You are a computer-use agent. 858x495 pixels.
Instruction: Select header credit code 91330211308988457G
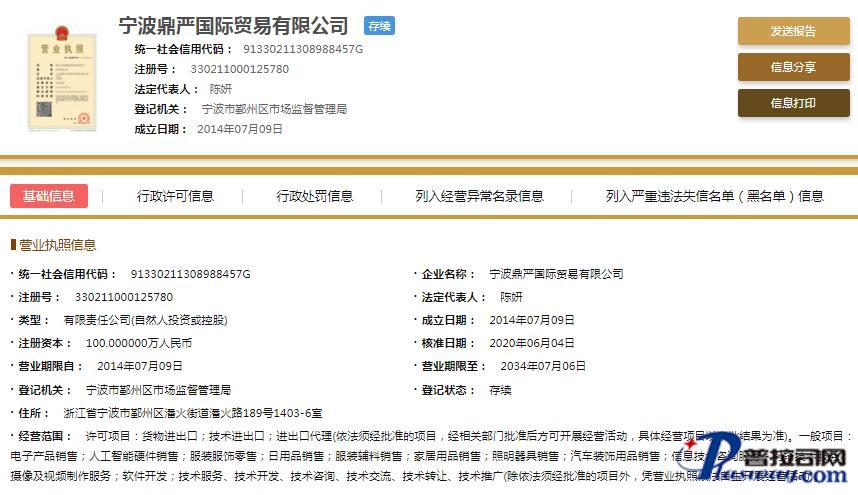coord(303,49)
